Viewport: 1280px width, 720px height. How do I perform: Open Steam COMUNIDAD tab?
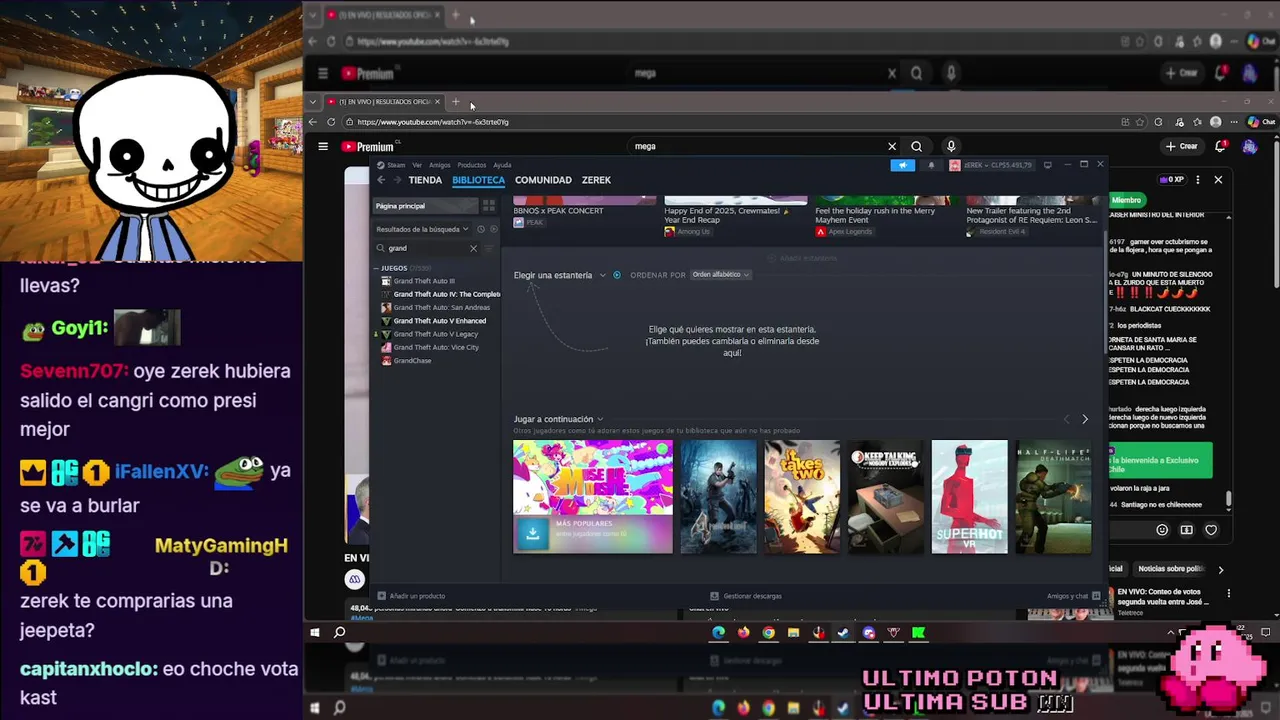tap(543, 180)
